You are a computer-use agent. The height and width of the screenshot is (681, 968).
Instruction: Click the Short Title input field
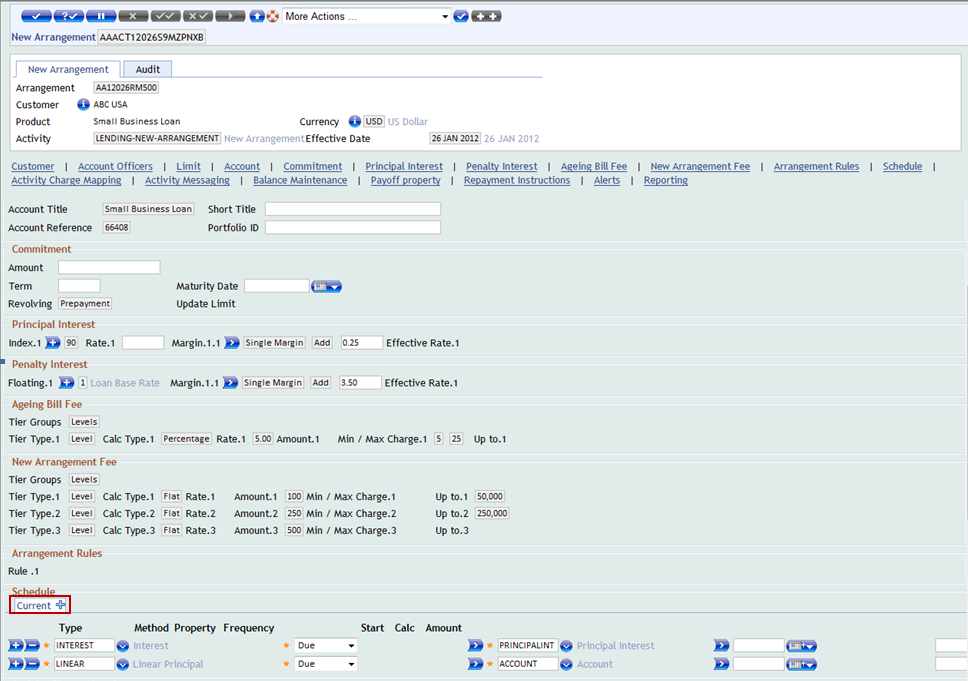(x=352, y=209)
